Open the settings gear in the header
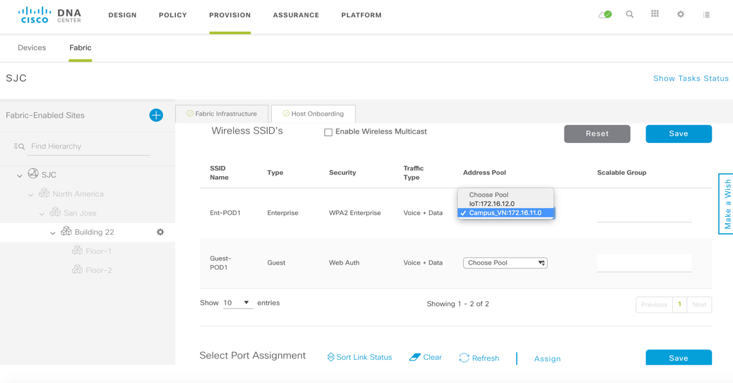 tap(681, 14)
